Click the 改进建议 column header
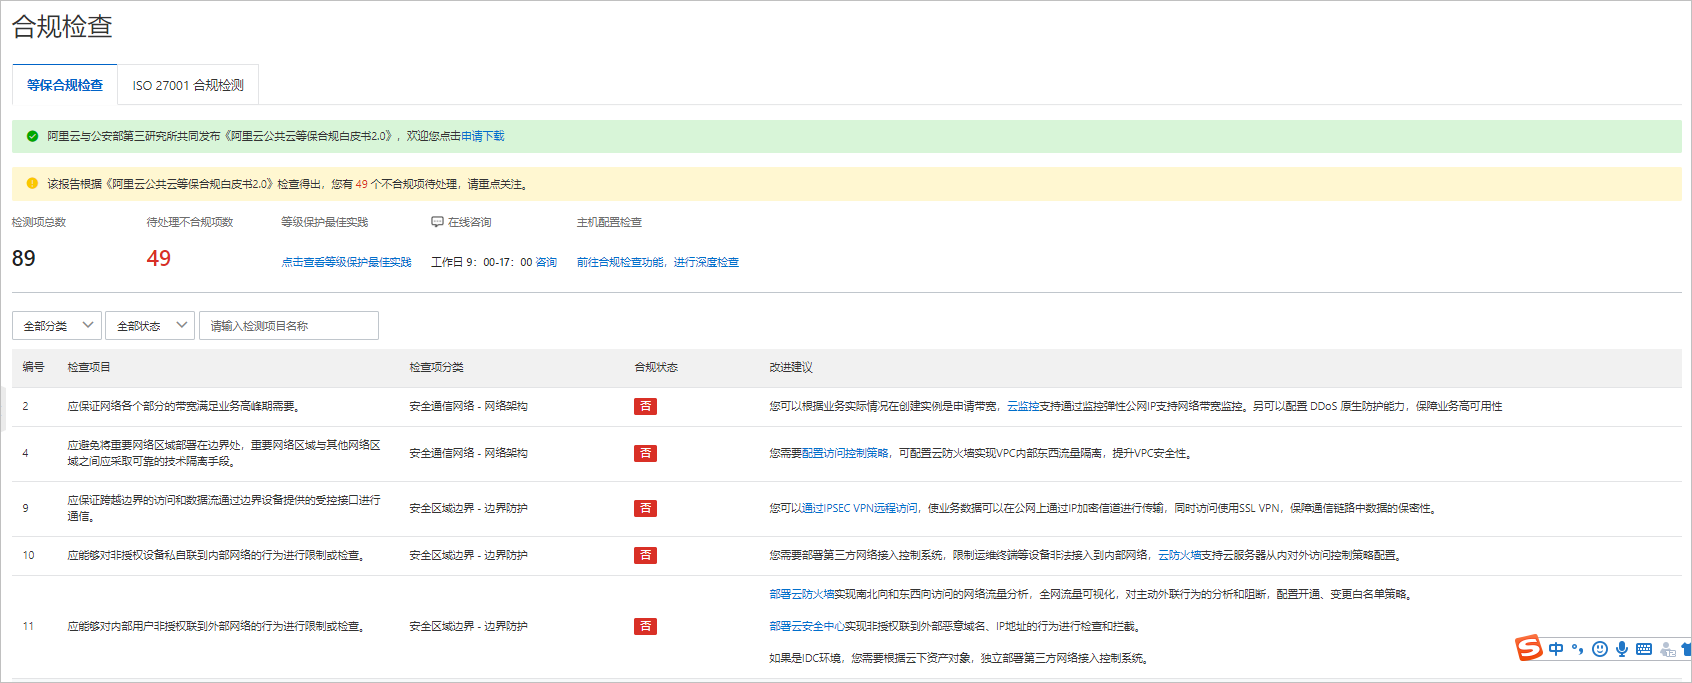1692x683 pixels. coord(791,367)
